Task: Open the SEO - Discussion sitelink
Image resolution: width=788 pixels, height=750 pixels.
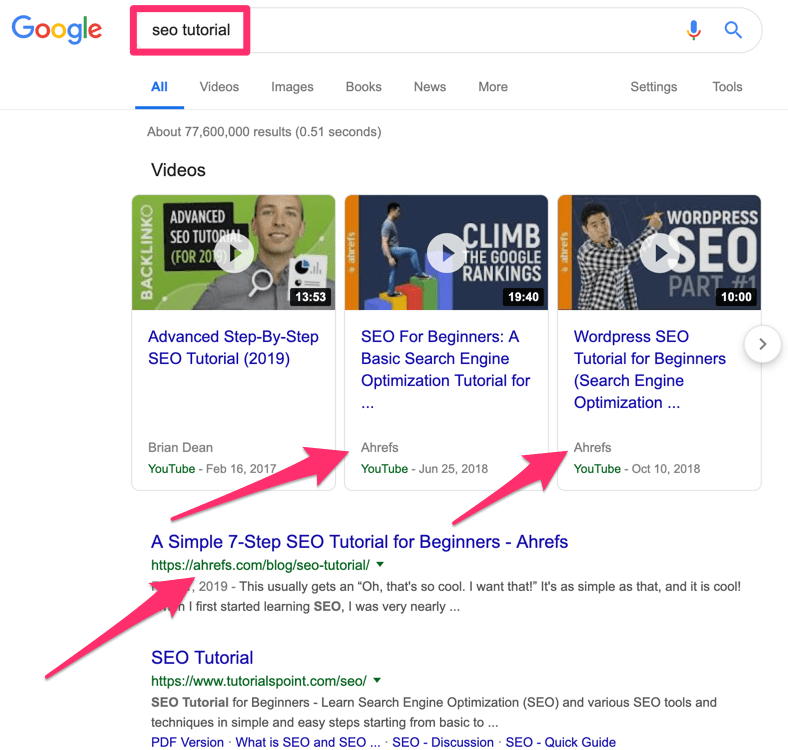Action: click(x=443, y=742)
